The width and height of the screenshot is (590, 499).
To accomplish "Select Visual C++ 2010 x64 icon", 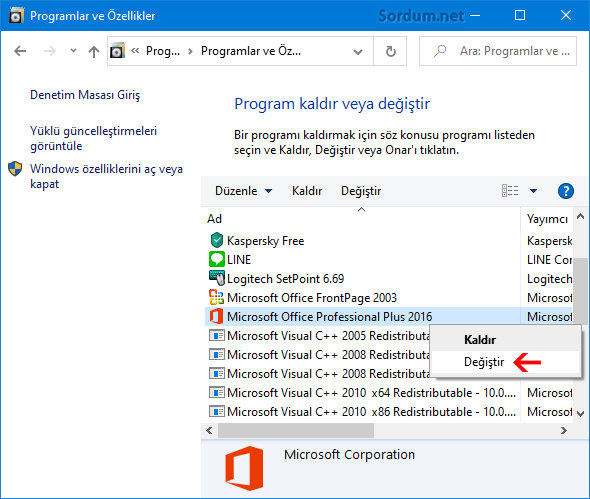I will point(217,393).
